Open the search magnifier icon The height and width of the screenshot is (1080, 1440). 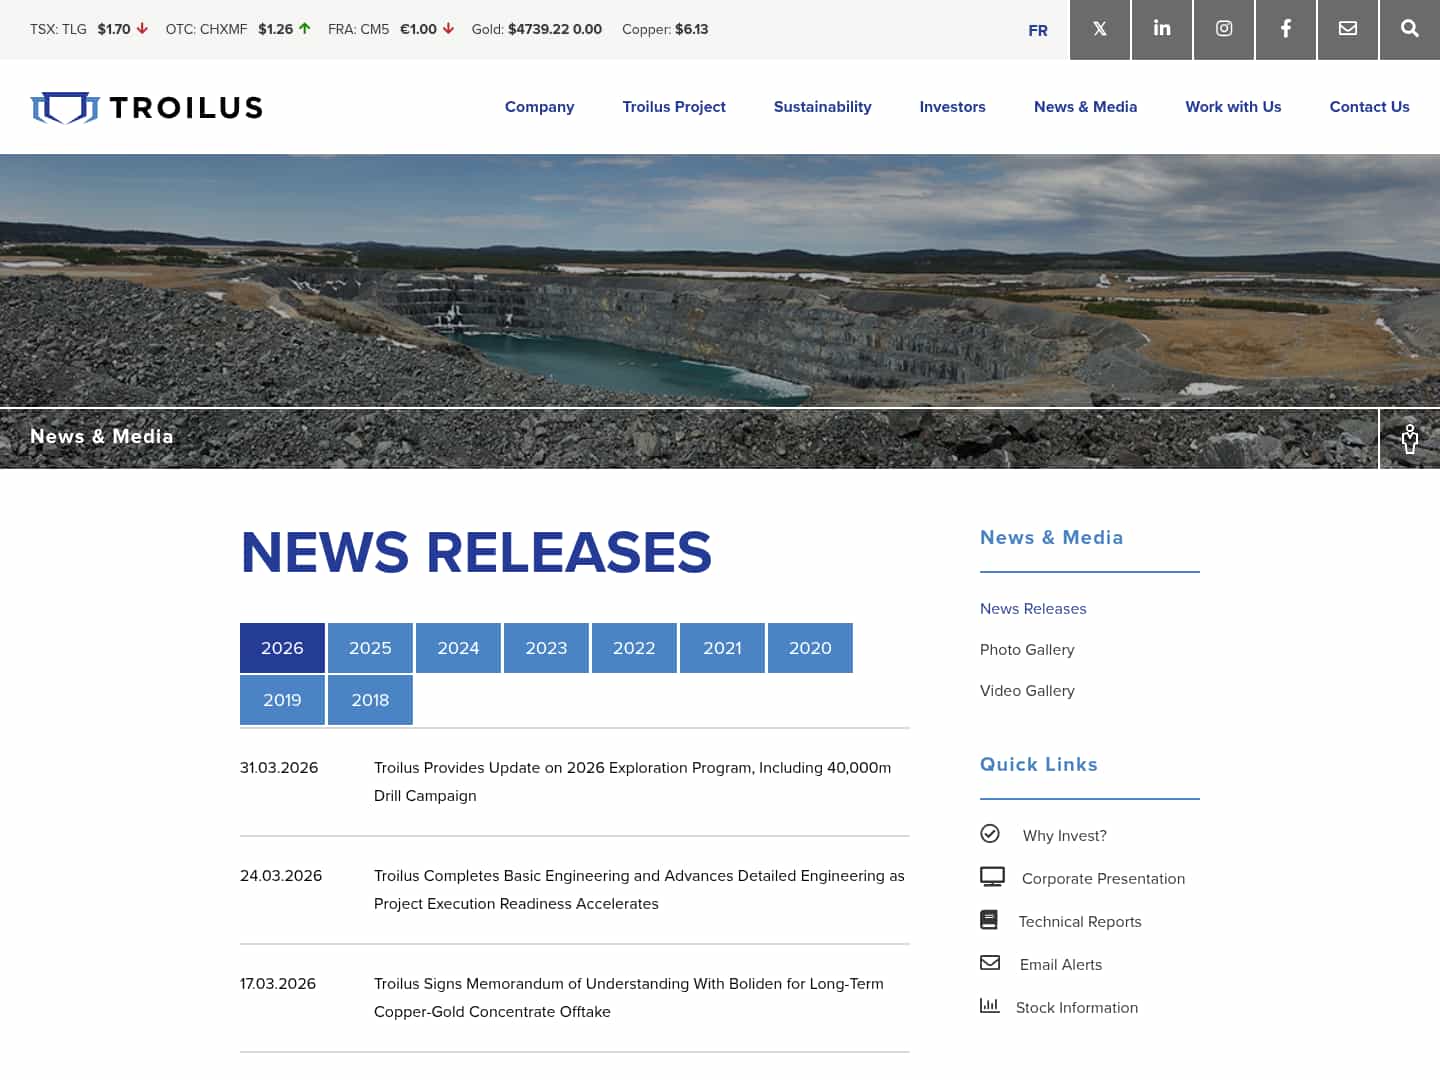(x=1409, y=29)
